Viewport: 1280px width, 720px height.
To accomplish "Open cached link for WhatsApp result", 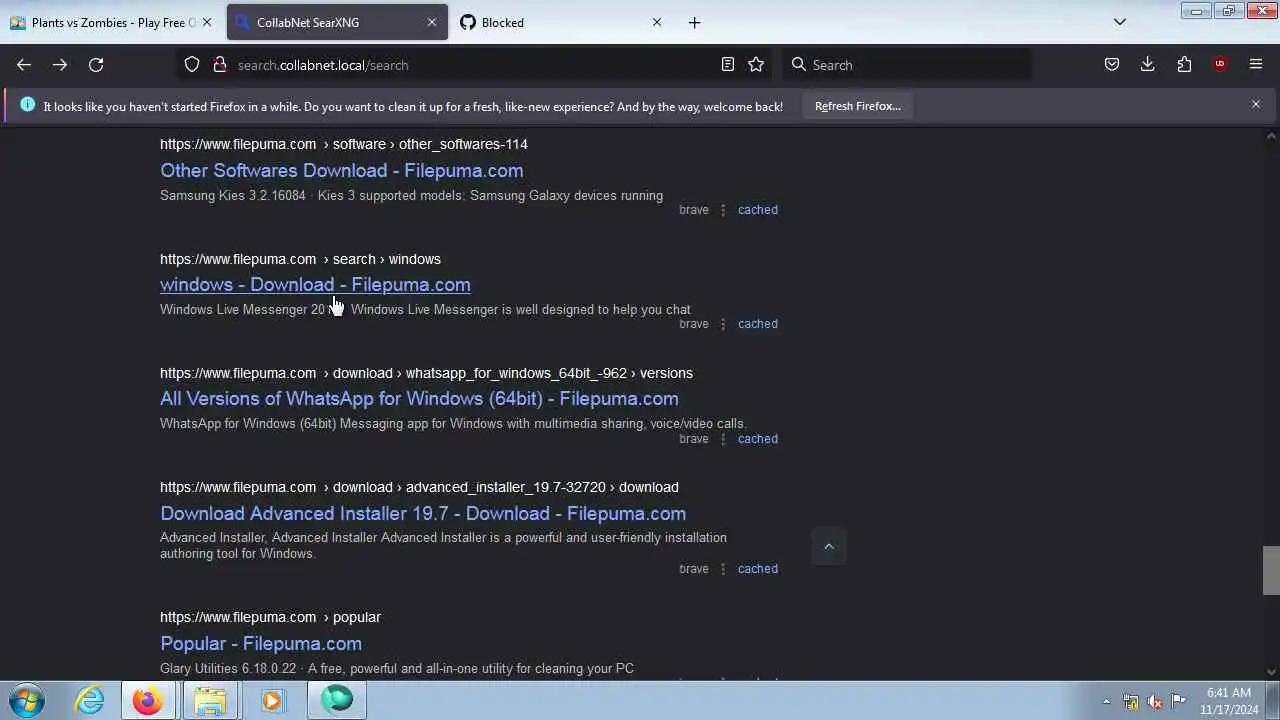I will click(757, 439).
